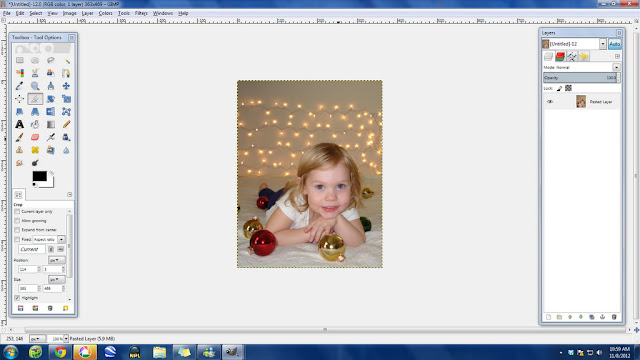Select the Flip tool
Viewport: 640px width, 360px height.
click(x=51, y=111)
